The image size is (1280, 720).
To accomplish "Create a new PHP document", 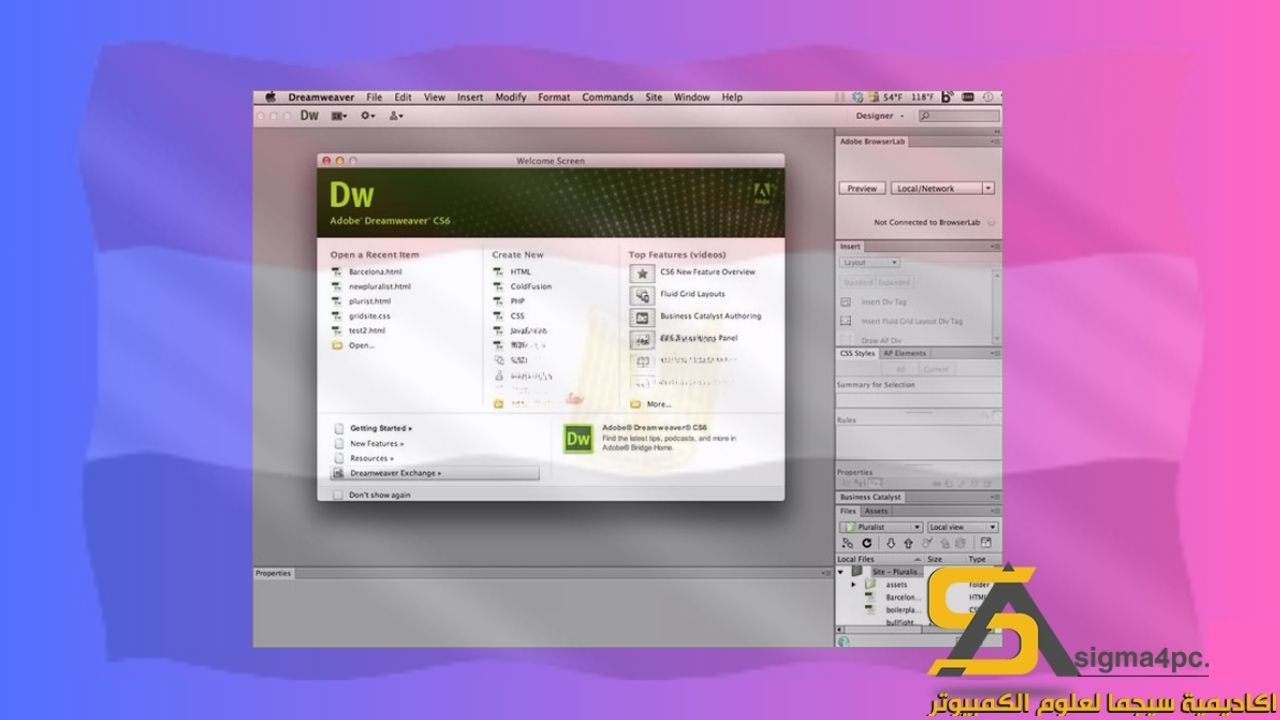I will pos(518,301).
